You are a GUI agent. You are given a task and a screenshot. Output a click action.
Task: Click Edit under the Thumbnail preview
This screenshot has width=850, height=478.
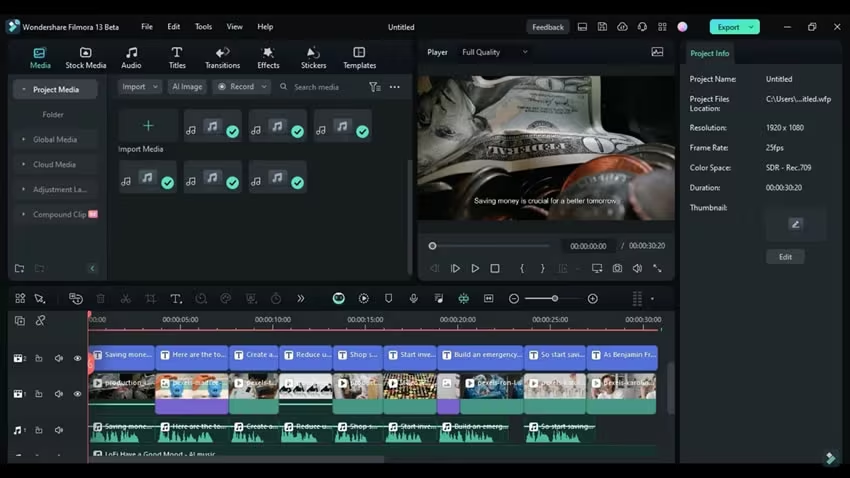pyautogui.click(x=785, y=257)
